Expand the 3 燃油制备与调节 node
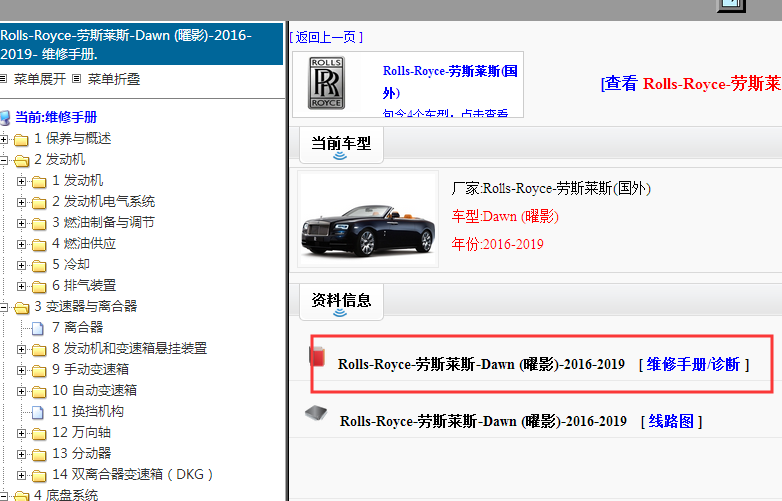This screenshot has width=782, height=501. (21, 223)
